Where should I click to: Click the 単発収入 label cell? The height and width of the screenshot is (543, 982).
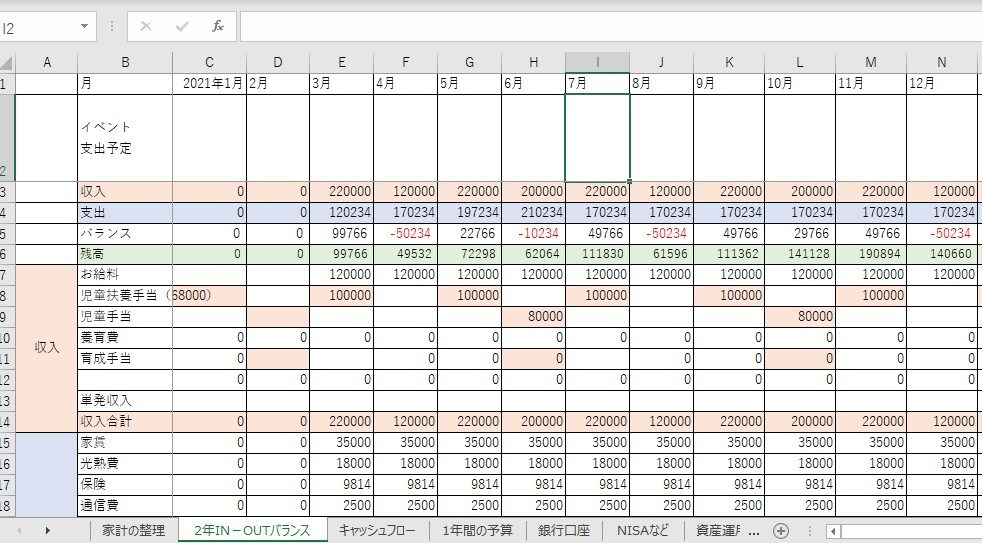[125, 400]
